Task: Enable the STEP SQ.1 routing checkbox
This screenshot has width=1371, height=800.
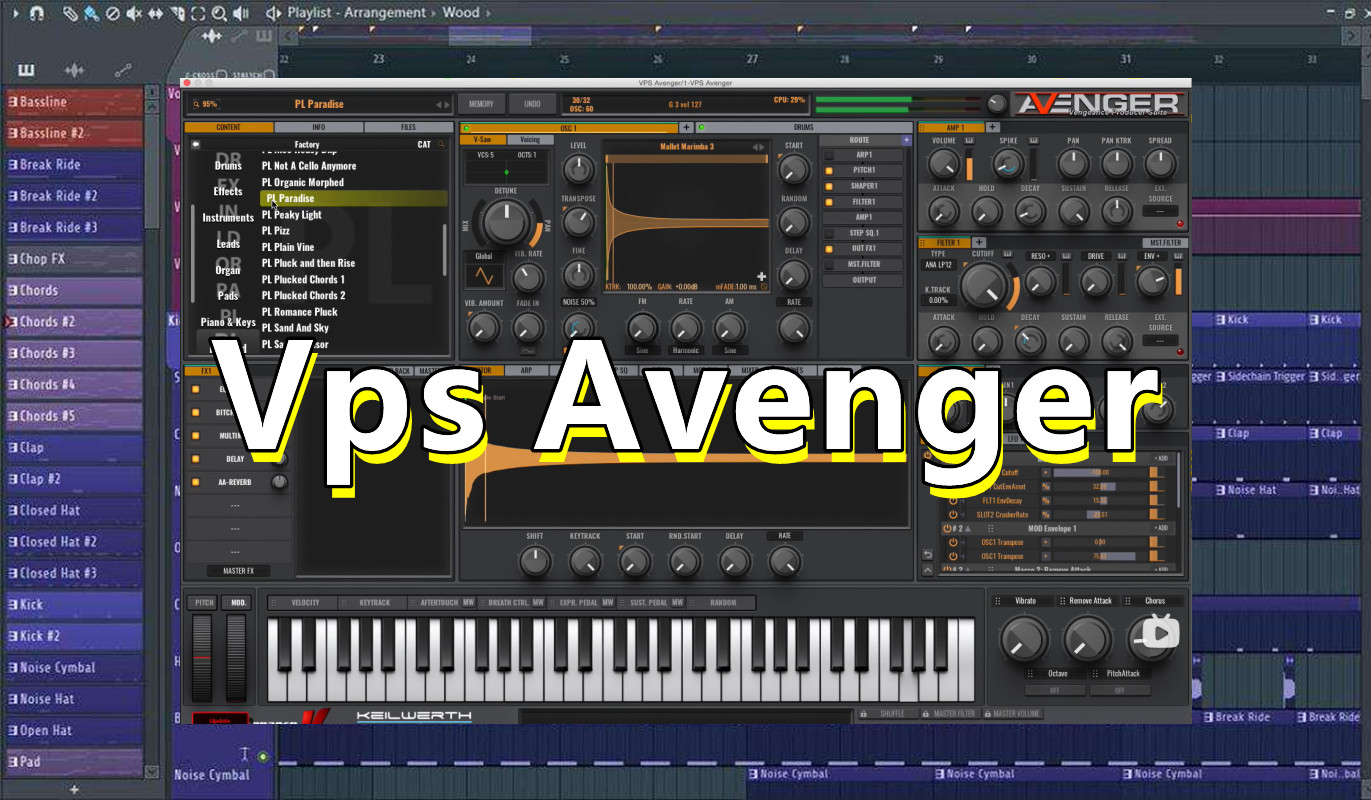Action: 828,233
